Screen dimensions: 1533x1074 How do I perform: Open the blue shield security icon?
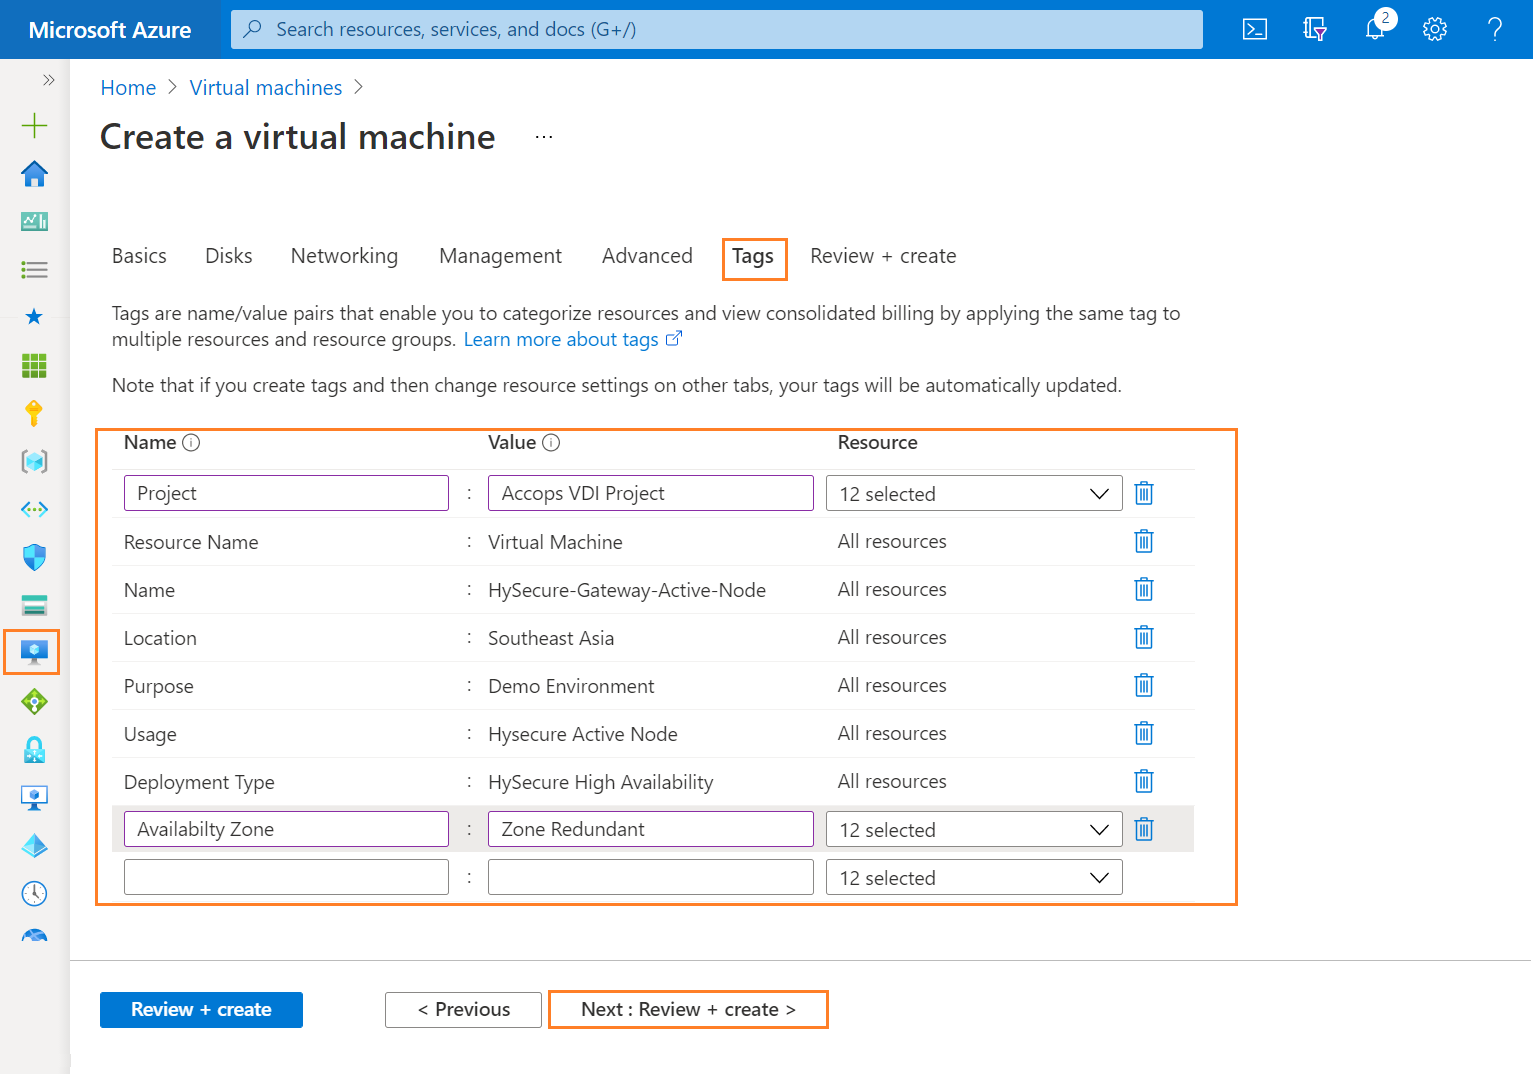pyautogui.click(x=34, y=557)
